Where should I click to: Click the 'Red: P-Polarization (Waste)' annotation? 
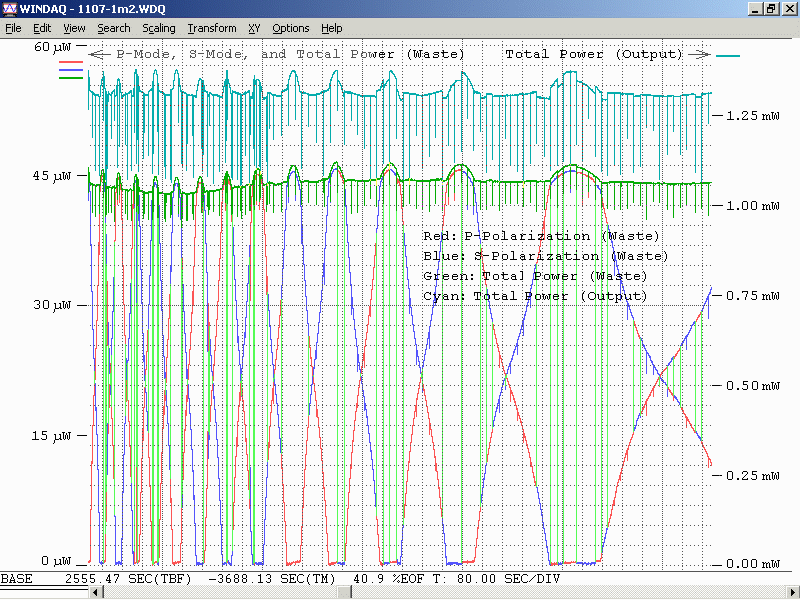click(541, 236)
